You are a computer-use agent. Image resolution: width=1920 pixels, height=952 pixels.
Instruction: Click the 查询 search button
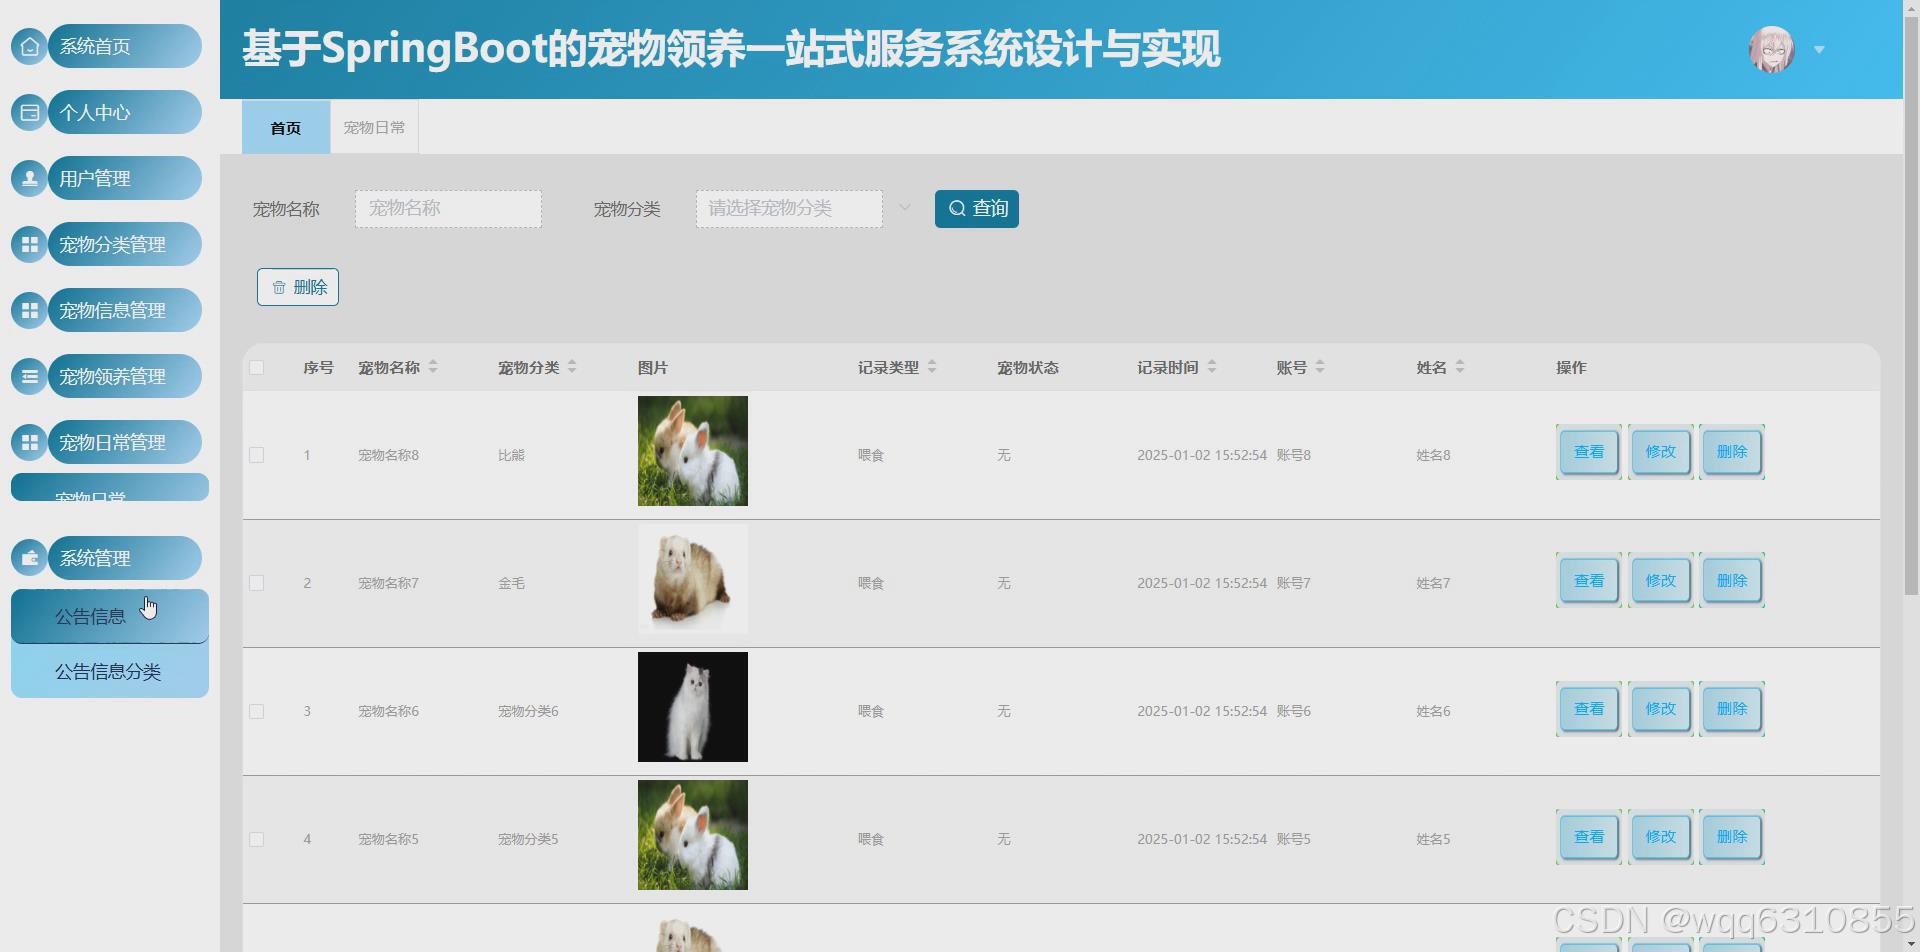pyautogui.click(x=977, y=208)
